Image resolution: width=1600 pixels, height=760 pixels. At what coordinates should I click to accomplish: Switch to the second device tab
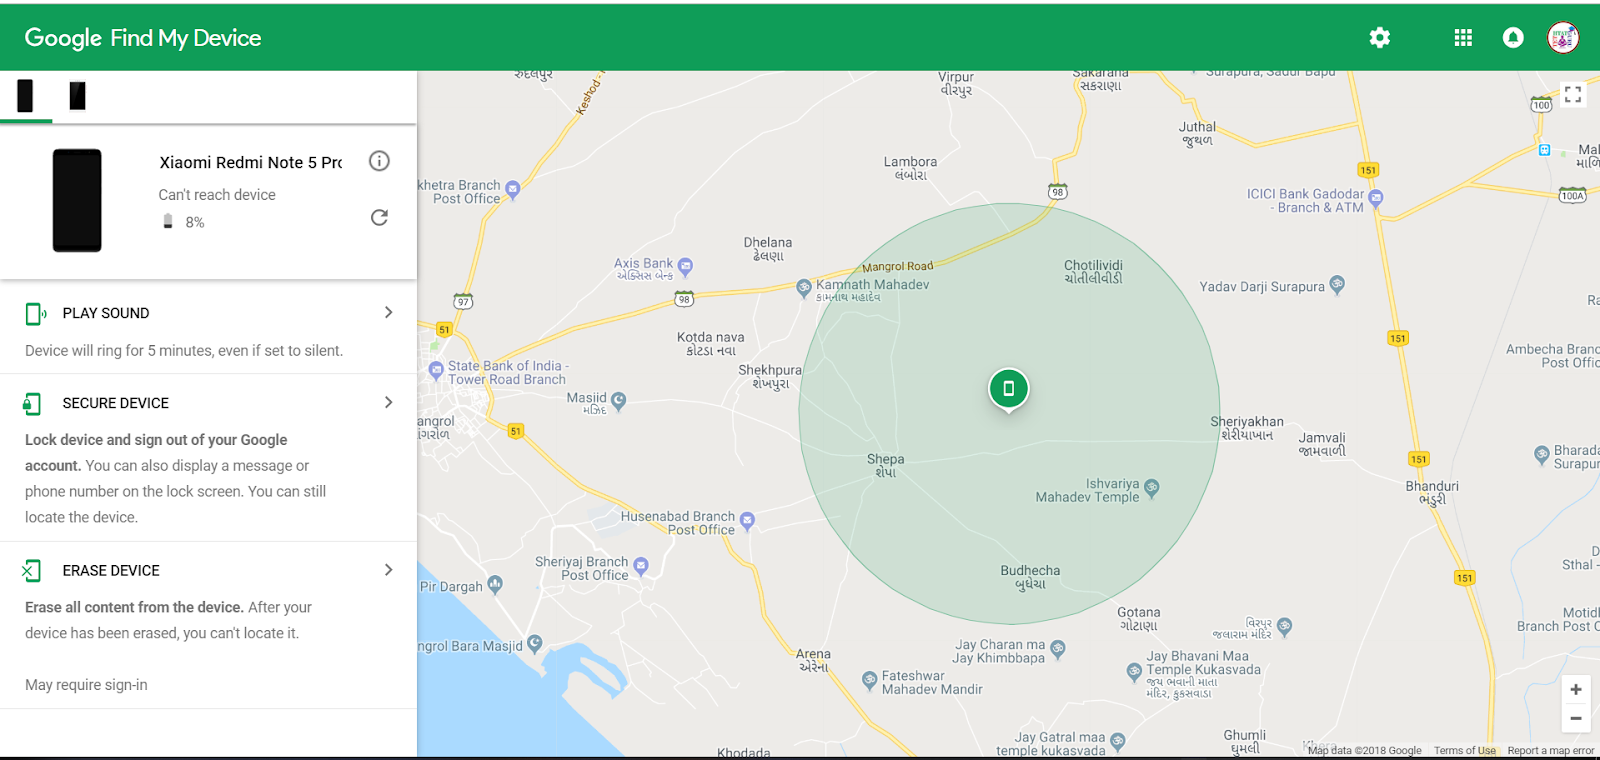(77, 96)
